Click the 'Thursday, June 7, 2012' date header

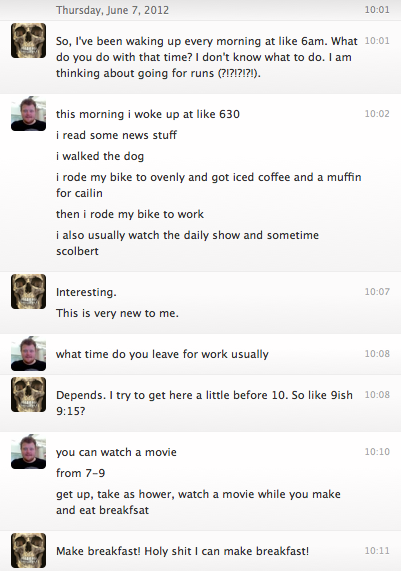[x=112, y=10]
